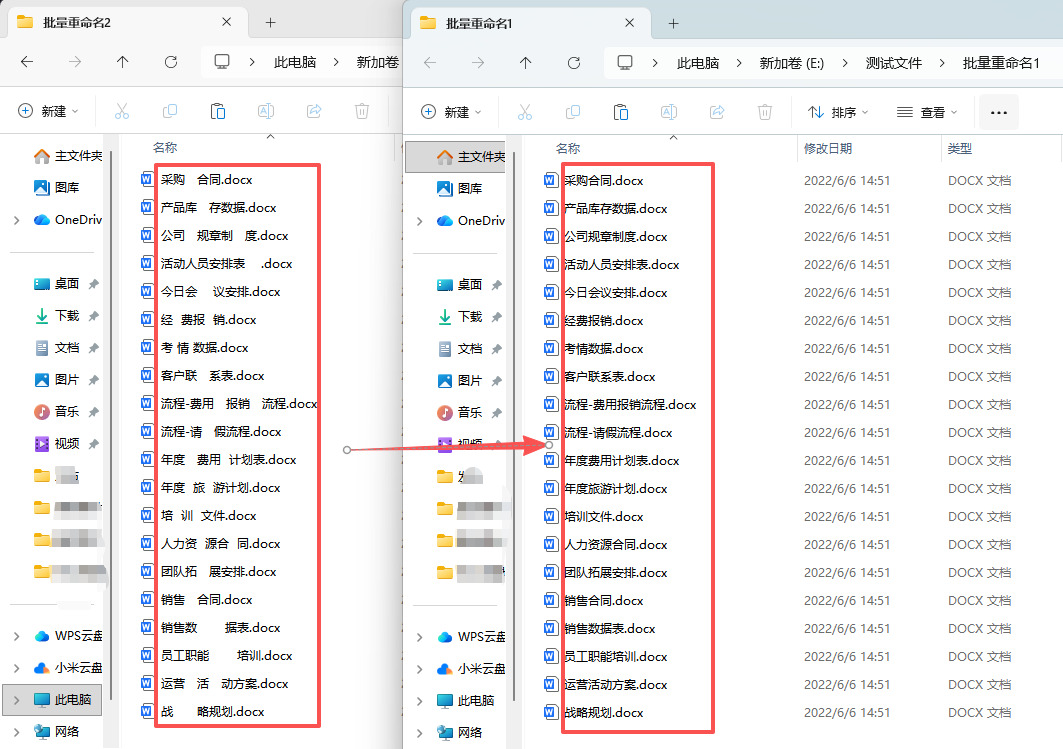Click Share icon in 批量重命名2 window toolbar

point(314,111)
